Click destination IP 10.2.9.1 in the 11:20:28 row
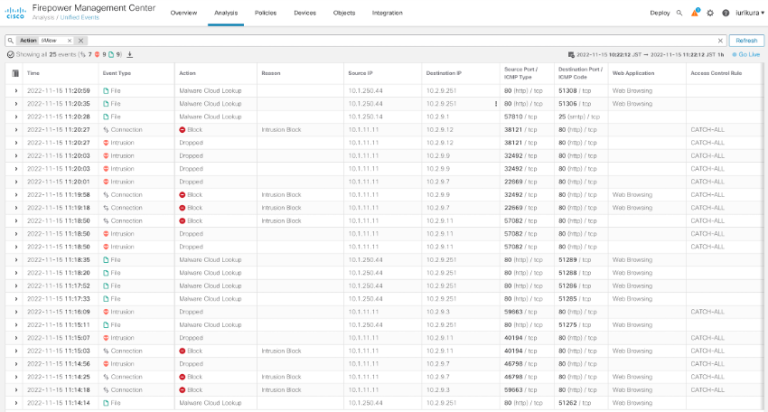 [437, 117]
